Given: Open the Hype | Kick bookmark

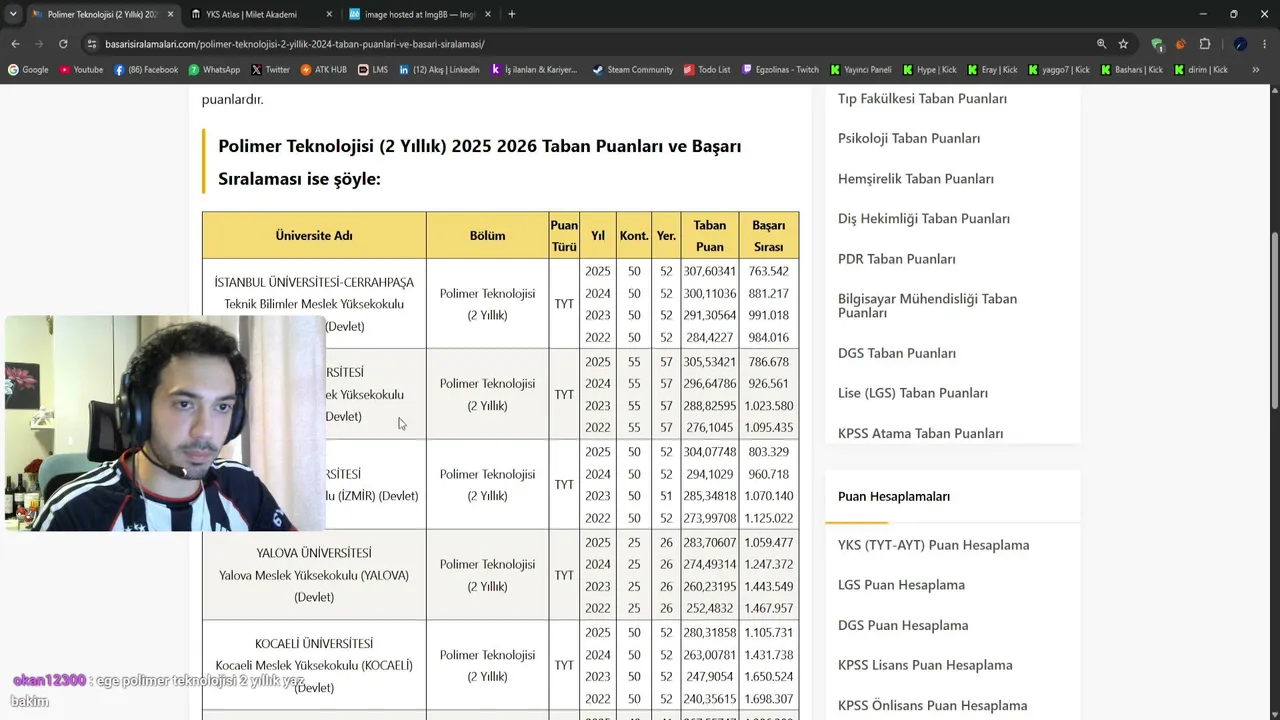Looking at the screenshot, I should click(x=929, y=70).
